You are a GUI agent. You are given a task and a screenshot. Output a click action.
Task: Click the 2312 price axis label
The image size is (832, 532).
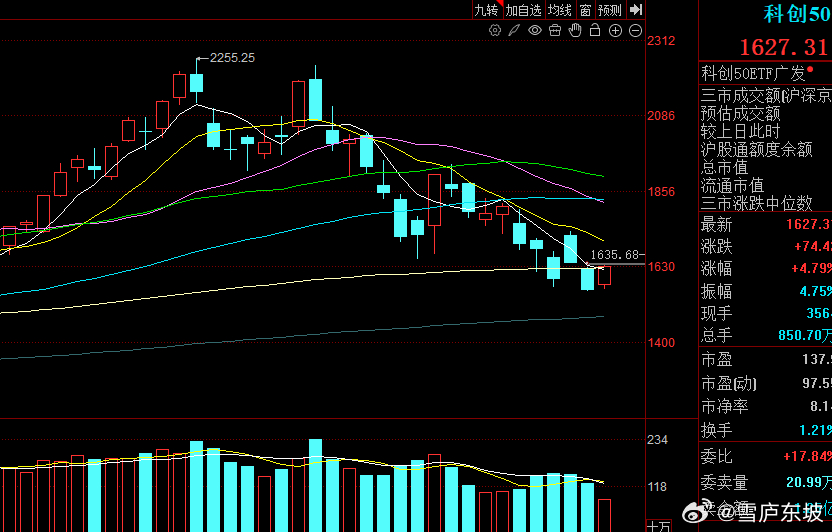tap(661, 41)
